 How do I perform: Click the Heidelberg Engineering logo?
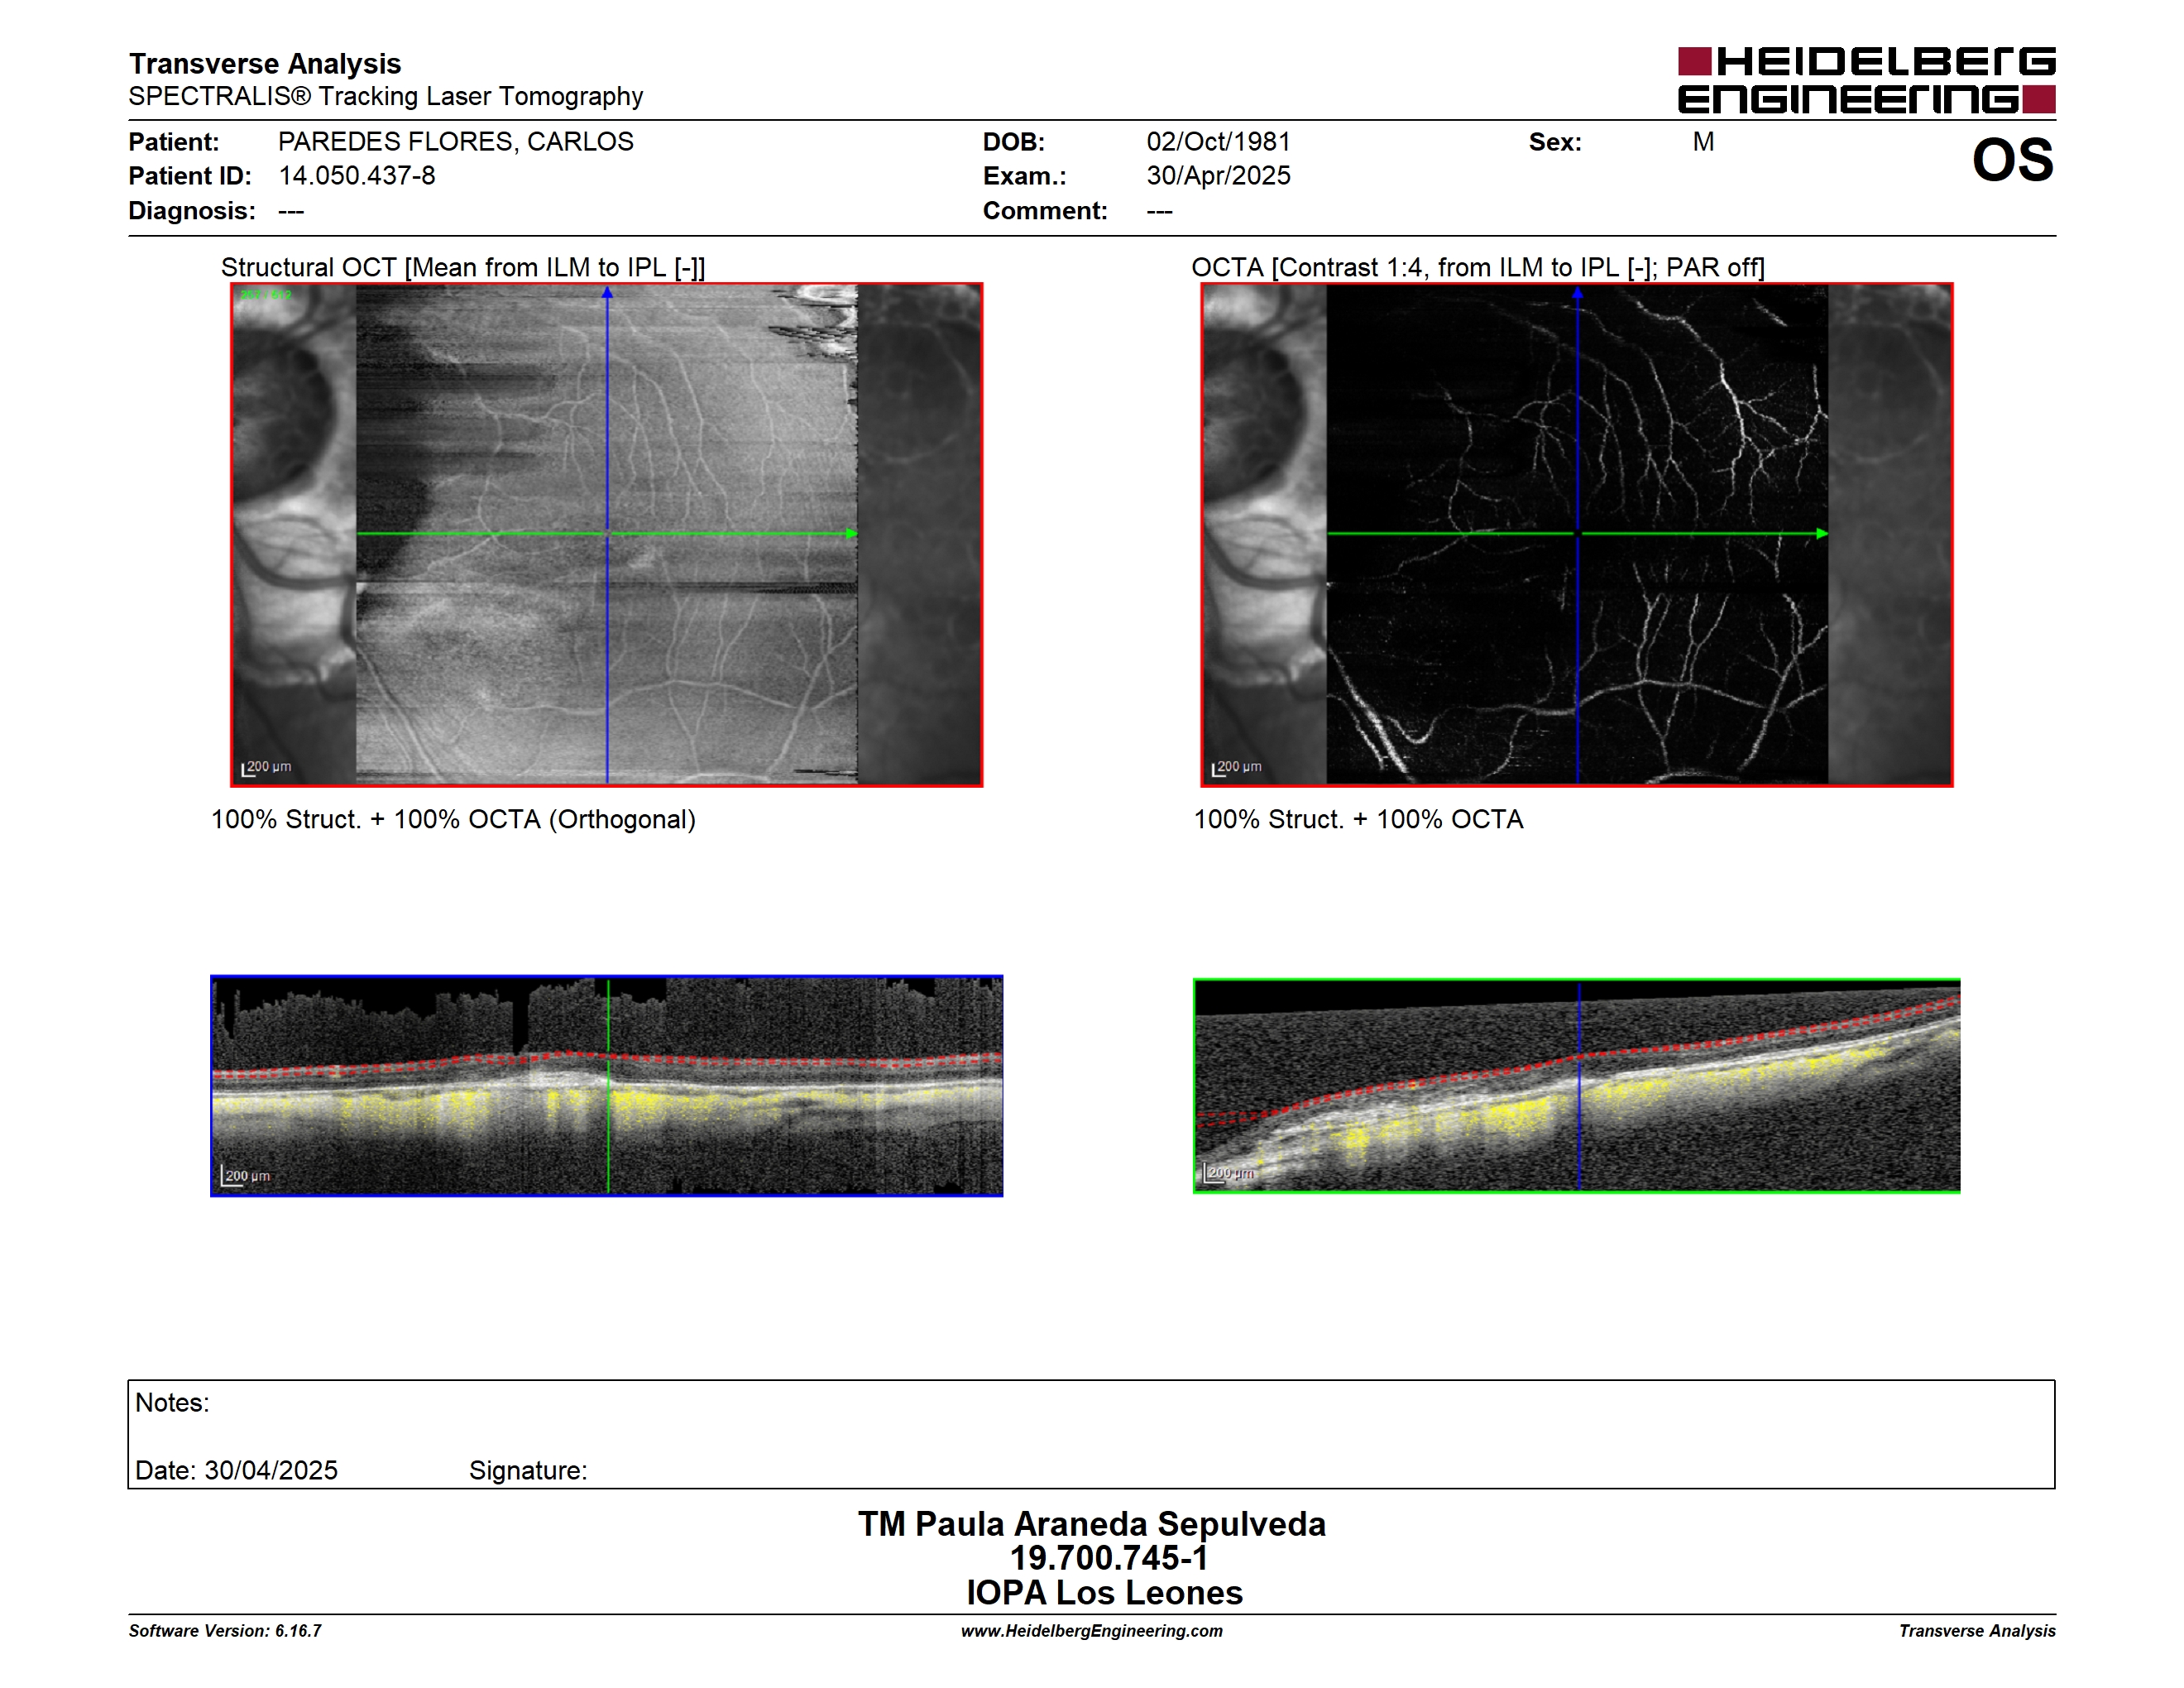tap(1866, 80)
